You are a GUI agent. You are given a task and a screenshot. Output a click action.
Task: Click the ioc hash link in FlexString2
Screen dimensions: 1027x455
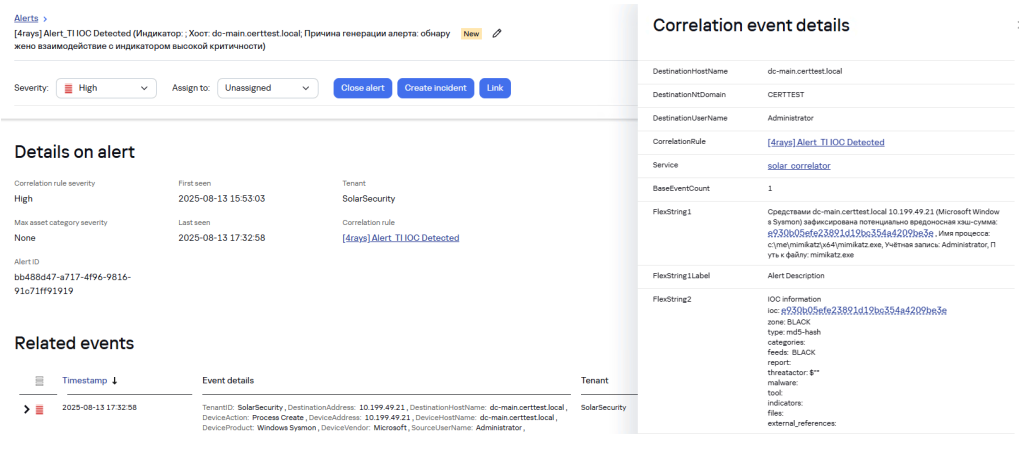[863, 310]
